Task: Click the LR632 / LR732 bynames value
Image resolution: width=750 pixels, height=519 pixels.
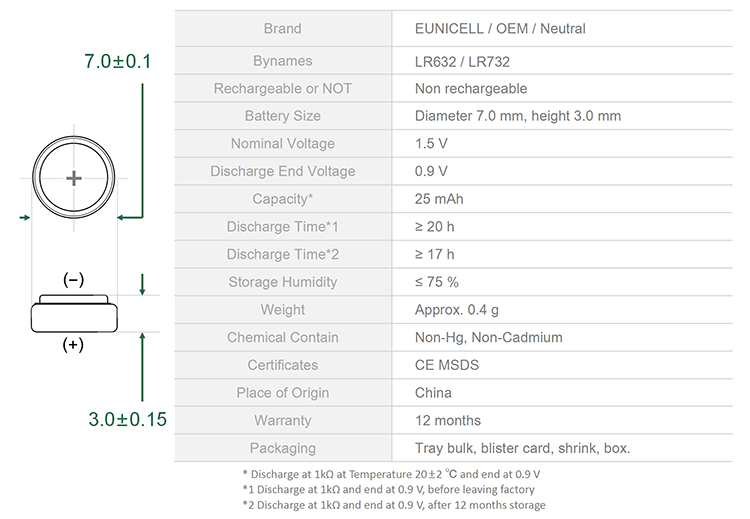Action: coord(462,62)
